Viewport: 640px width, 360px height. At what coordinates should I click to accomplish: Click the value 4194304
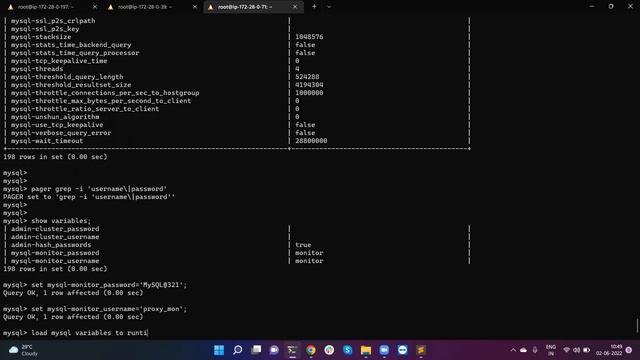pos(309,85)
